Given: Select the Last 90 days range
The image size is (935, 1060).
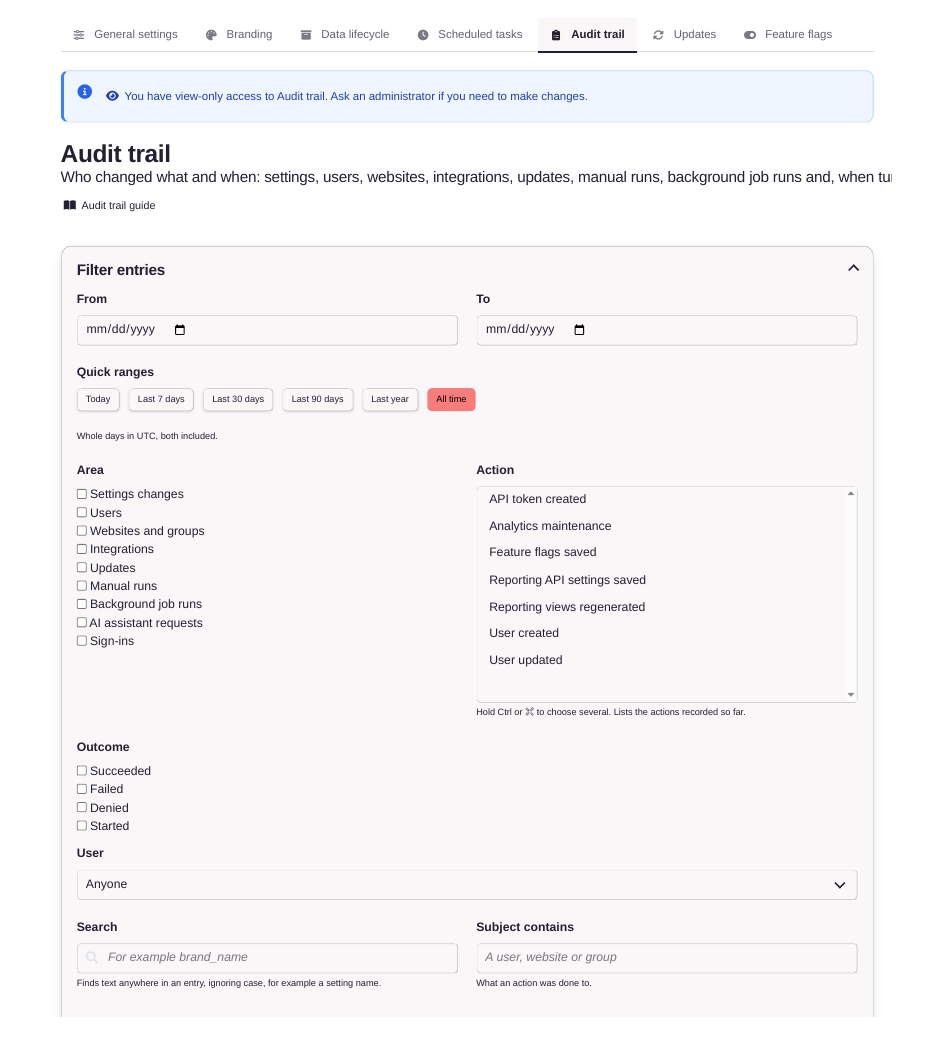Looking at the screenshot, I should 318,400.
